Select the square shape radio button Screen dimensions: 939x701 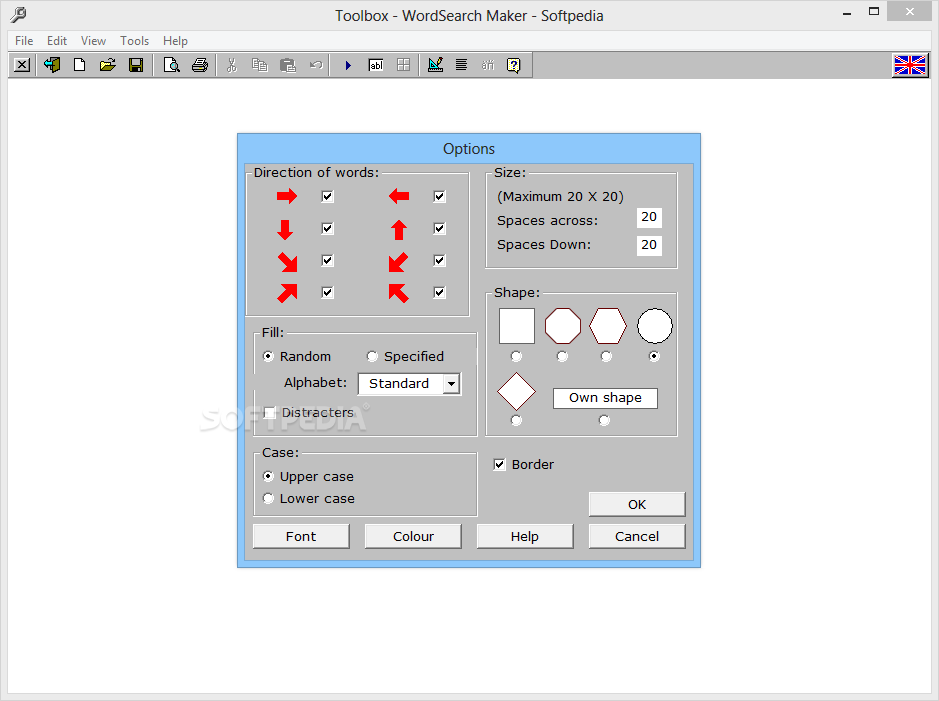click(x=516, y=356)
